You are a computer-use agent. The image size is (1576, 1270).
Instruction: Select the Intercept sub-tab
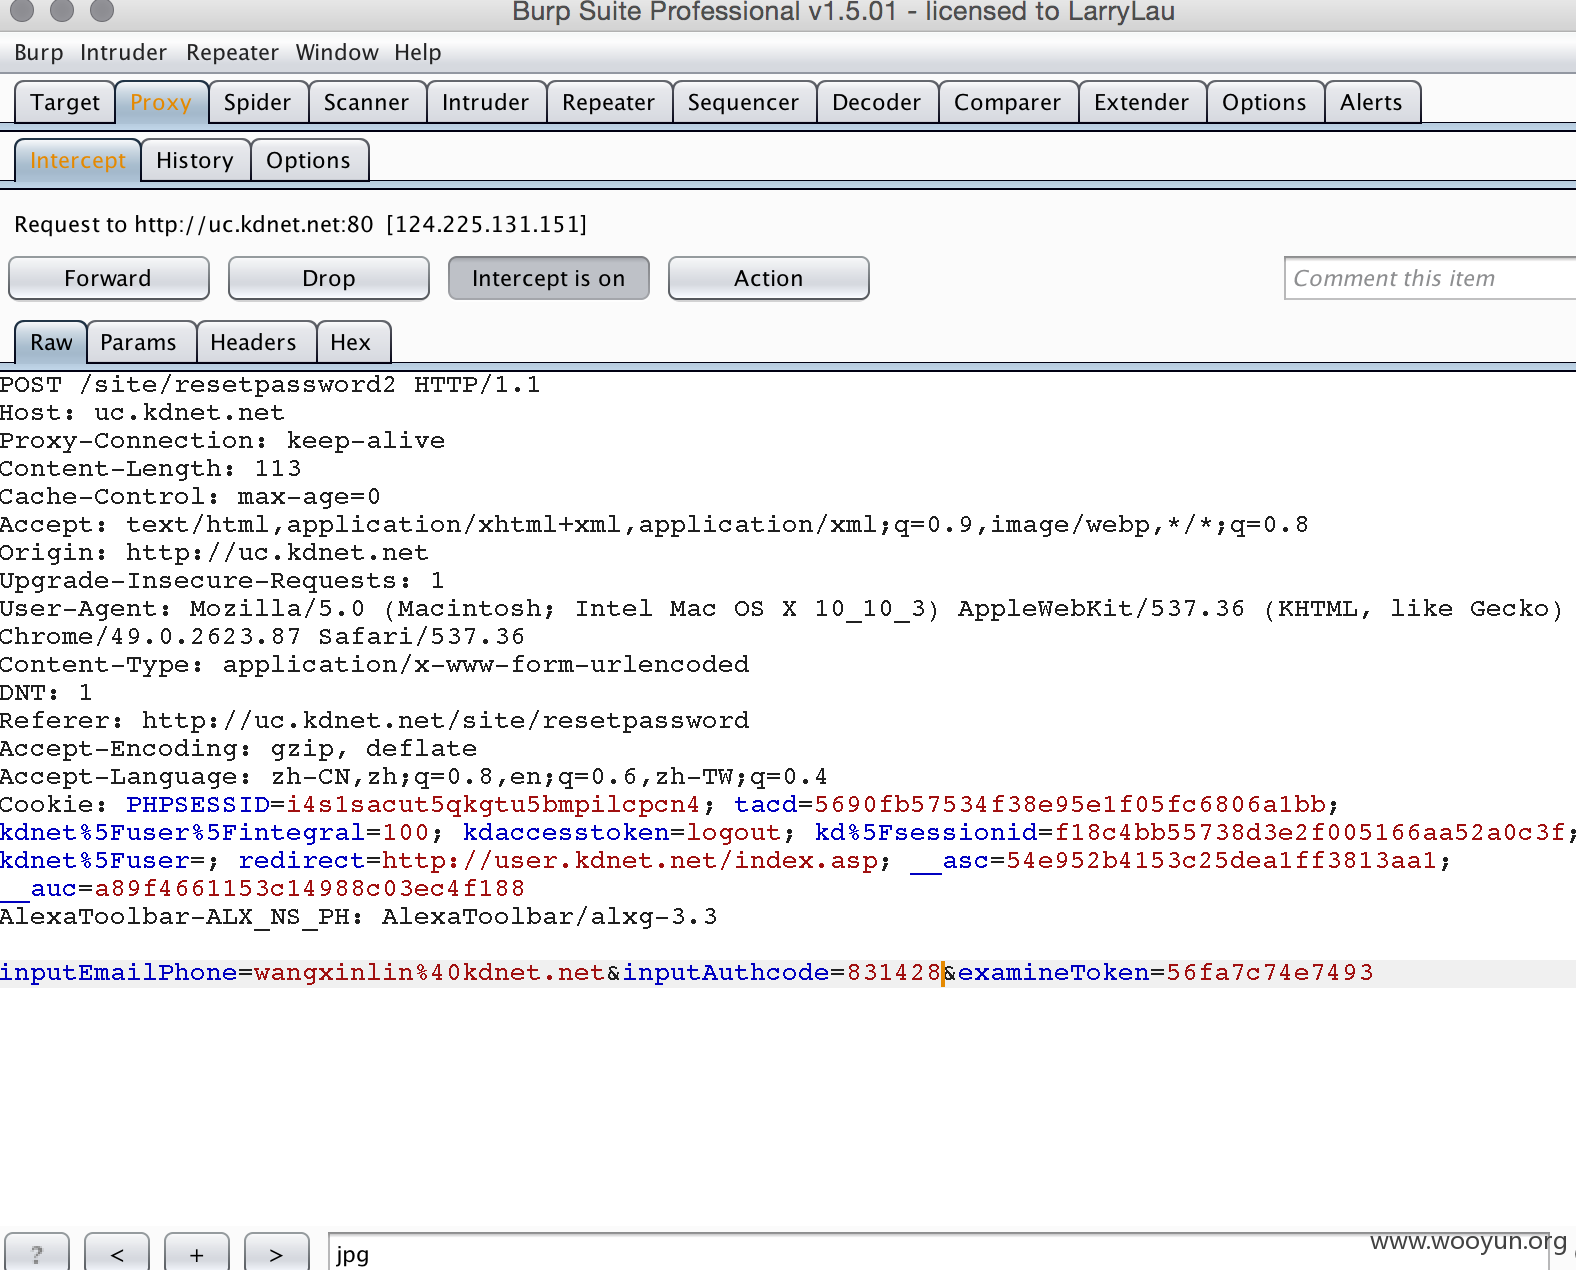point(78,160)
